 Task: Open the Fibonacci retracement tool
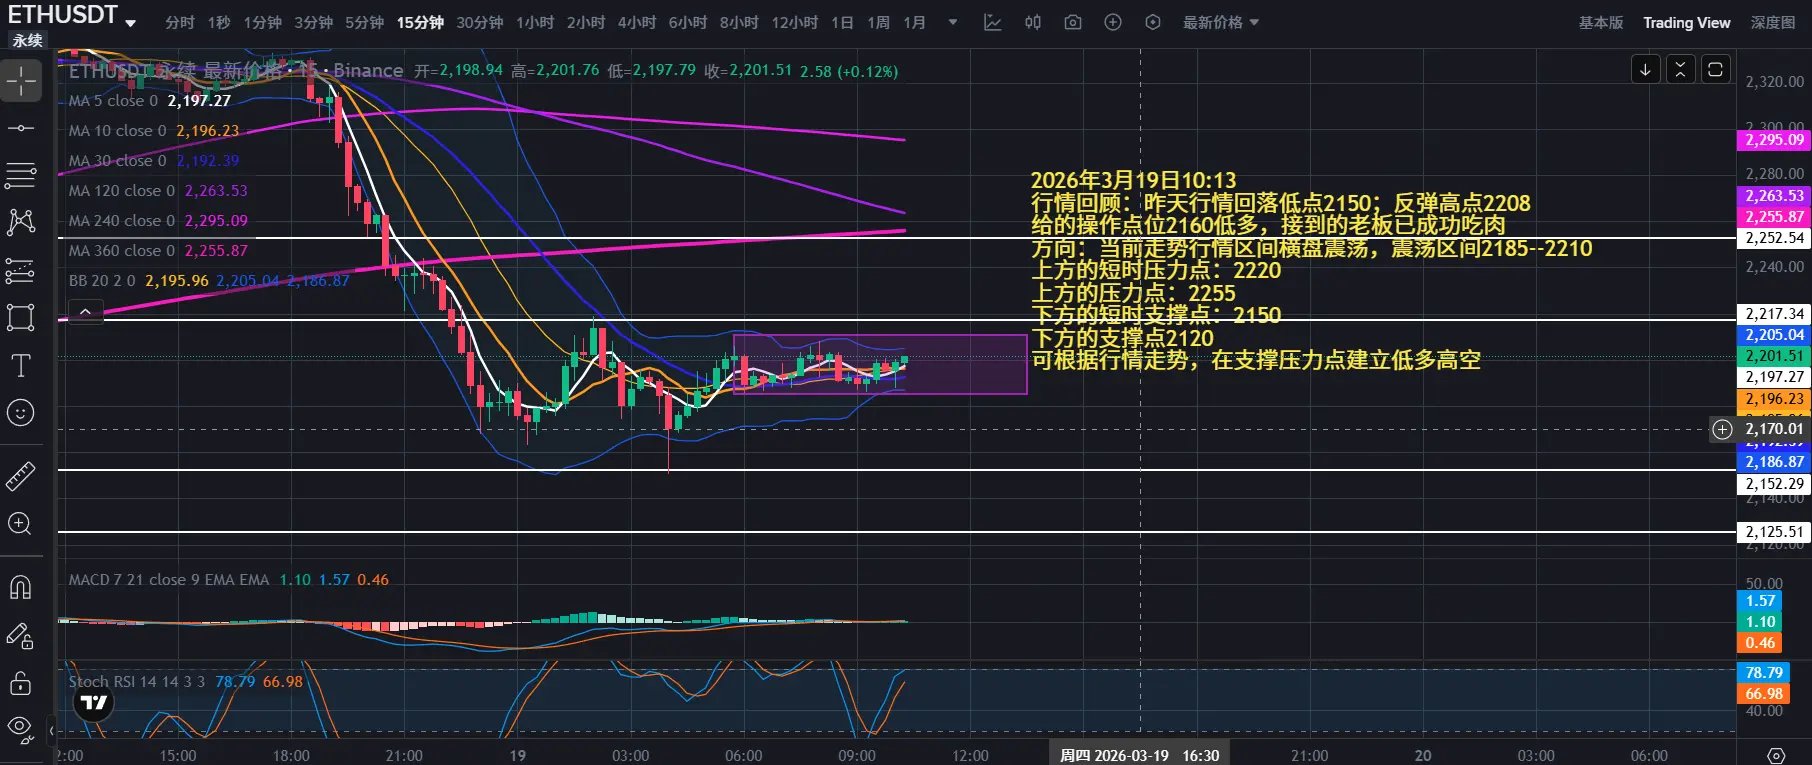point(21,175)
